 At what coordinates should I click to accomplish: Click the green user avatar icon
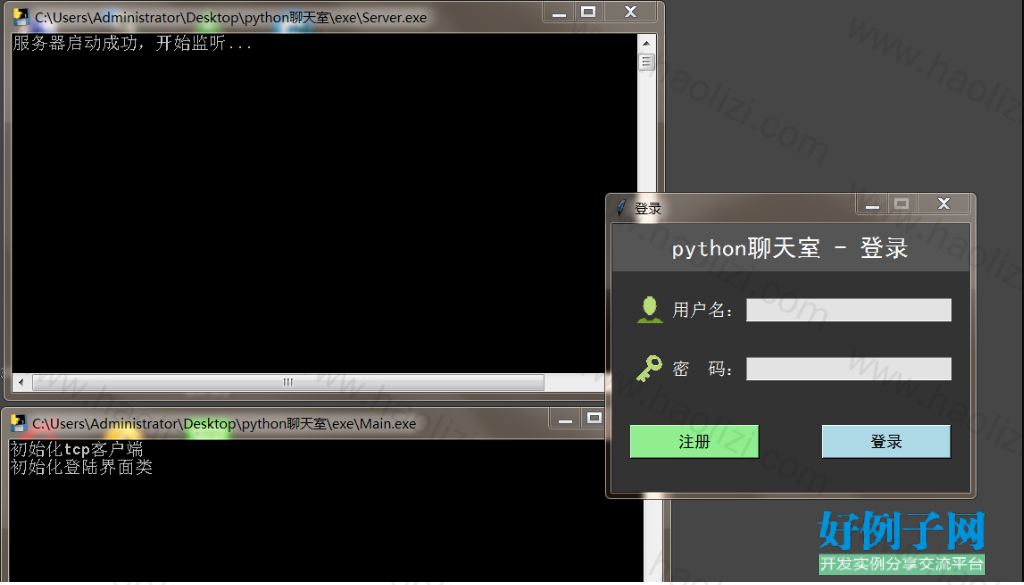[649, 309]
